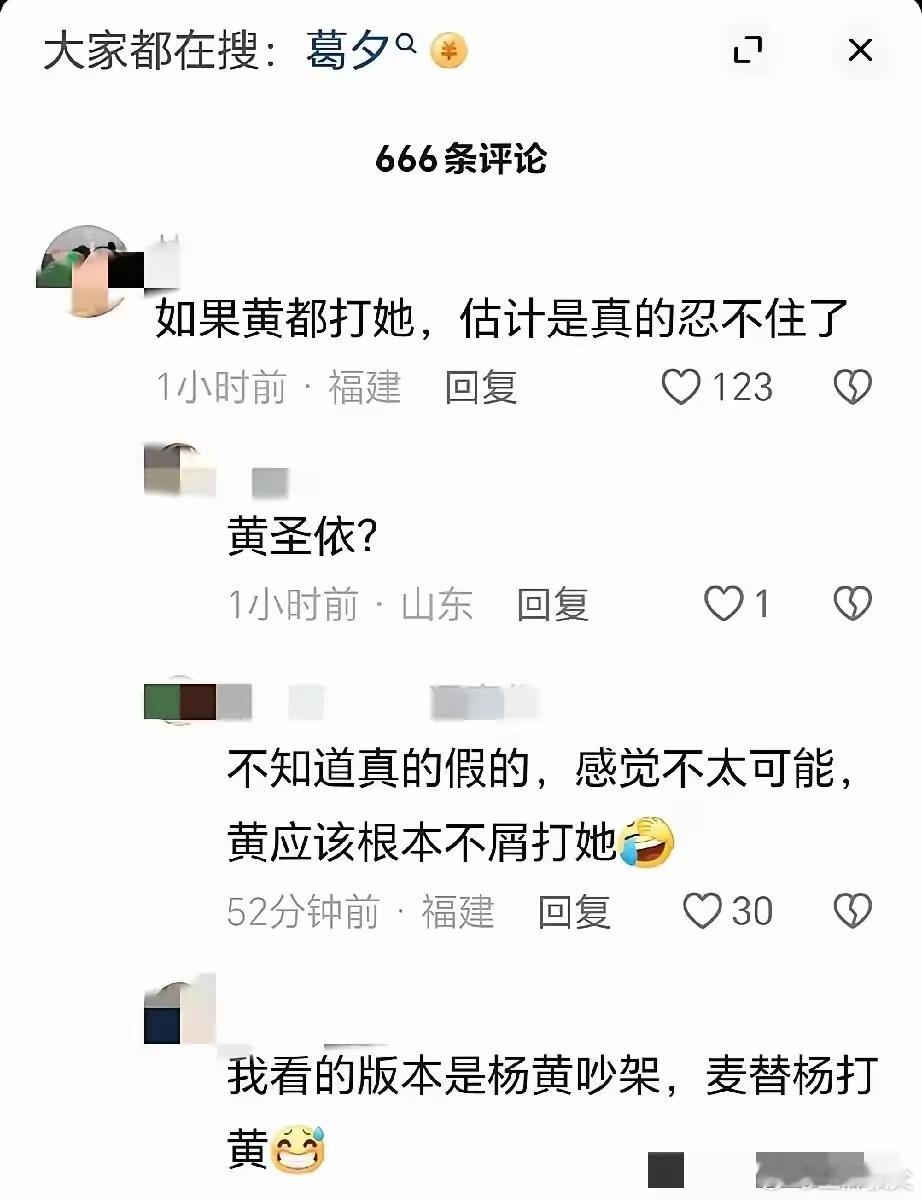Open trending search term 葛夕
The height and width of the screenshot is (1200, 922).
347,51
